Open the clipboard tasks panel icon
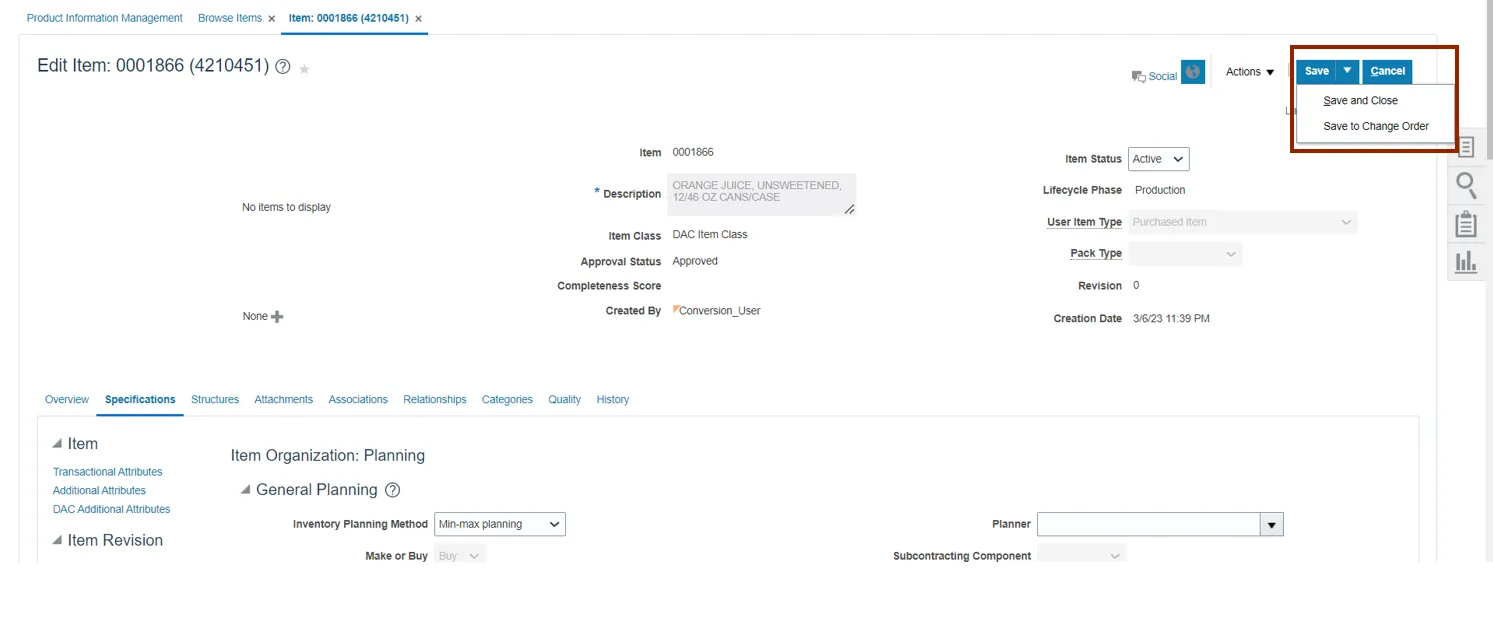Screen dimensions: 1493x629 (1466, 224)
